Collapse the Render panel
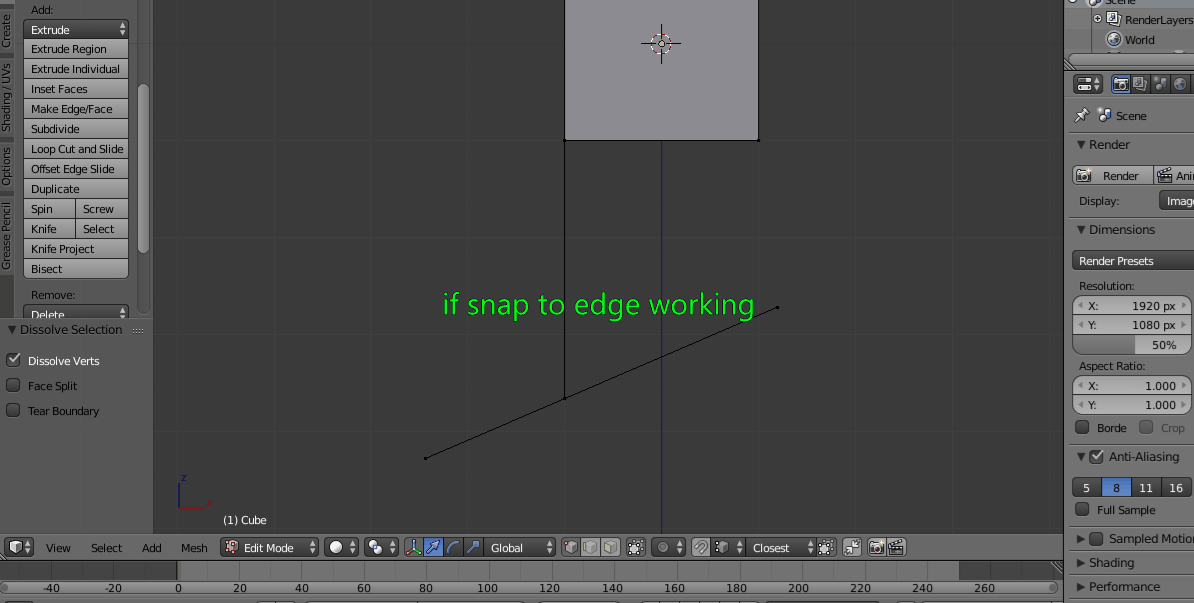This screenshot has width=1194, height=603. (1081, 145)
